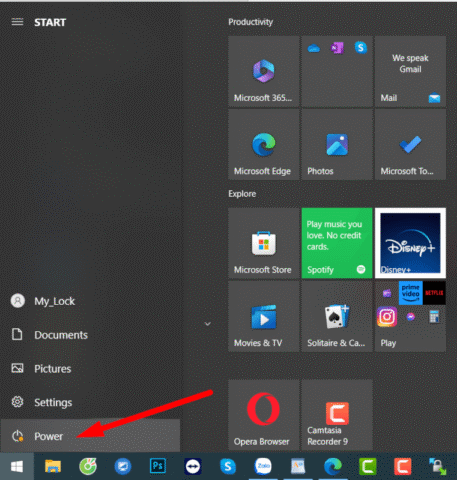The width and height of the screenshot is (457, 480).
Task: Launch the Movies & TV tile
Action: pyautogui.click(x=264, y=316)
